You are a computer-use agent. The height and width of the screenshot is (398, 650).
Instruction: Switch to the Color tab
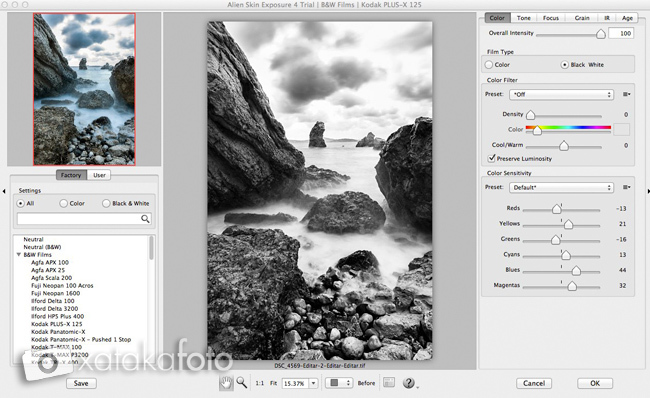497,18
